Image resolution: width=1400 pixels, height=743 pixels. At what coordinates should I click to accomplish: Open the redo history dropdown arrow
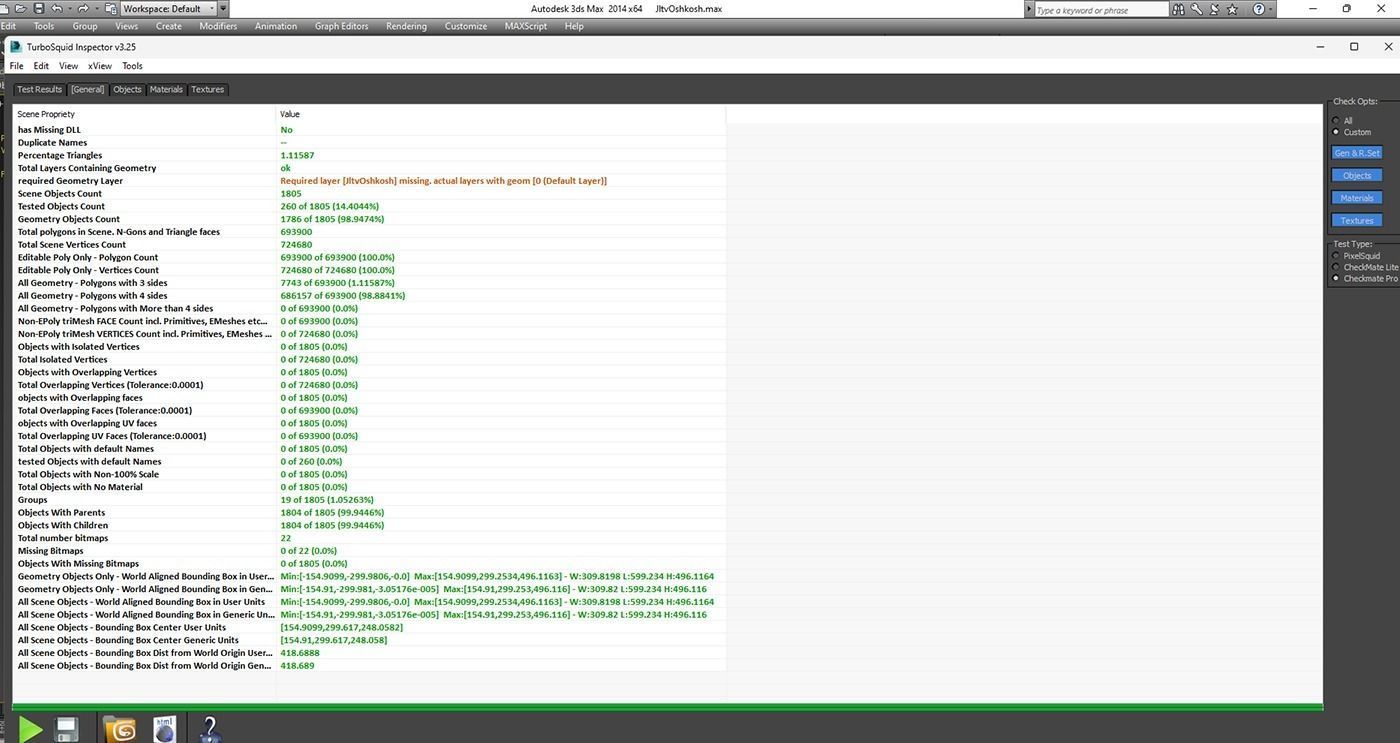pos(95,8)
